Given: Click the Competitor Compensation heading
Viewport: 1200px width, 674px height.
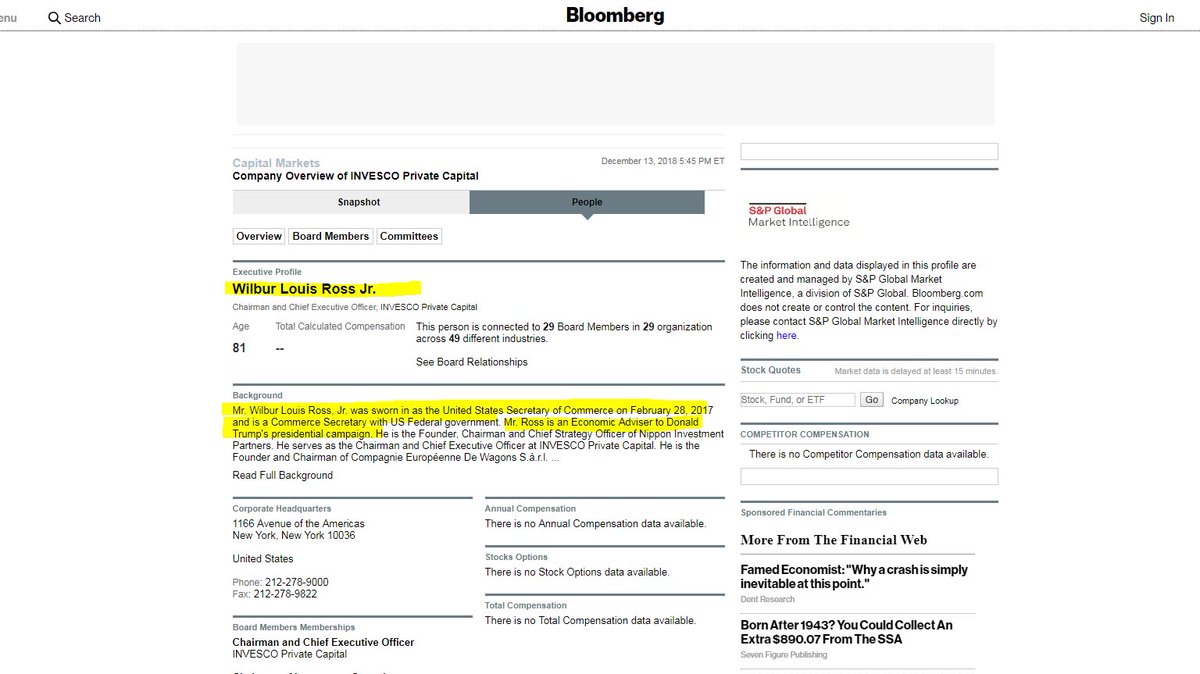Looking at the screenshot, I should [805, 434].
